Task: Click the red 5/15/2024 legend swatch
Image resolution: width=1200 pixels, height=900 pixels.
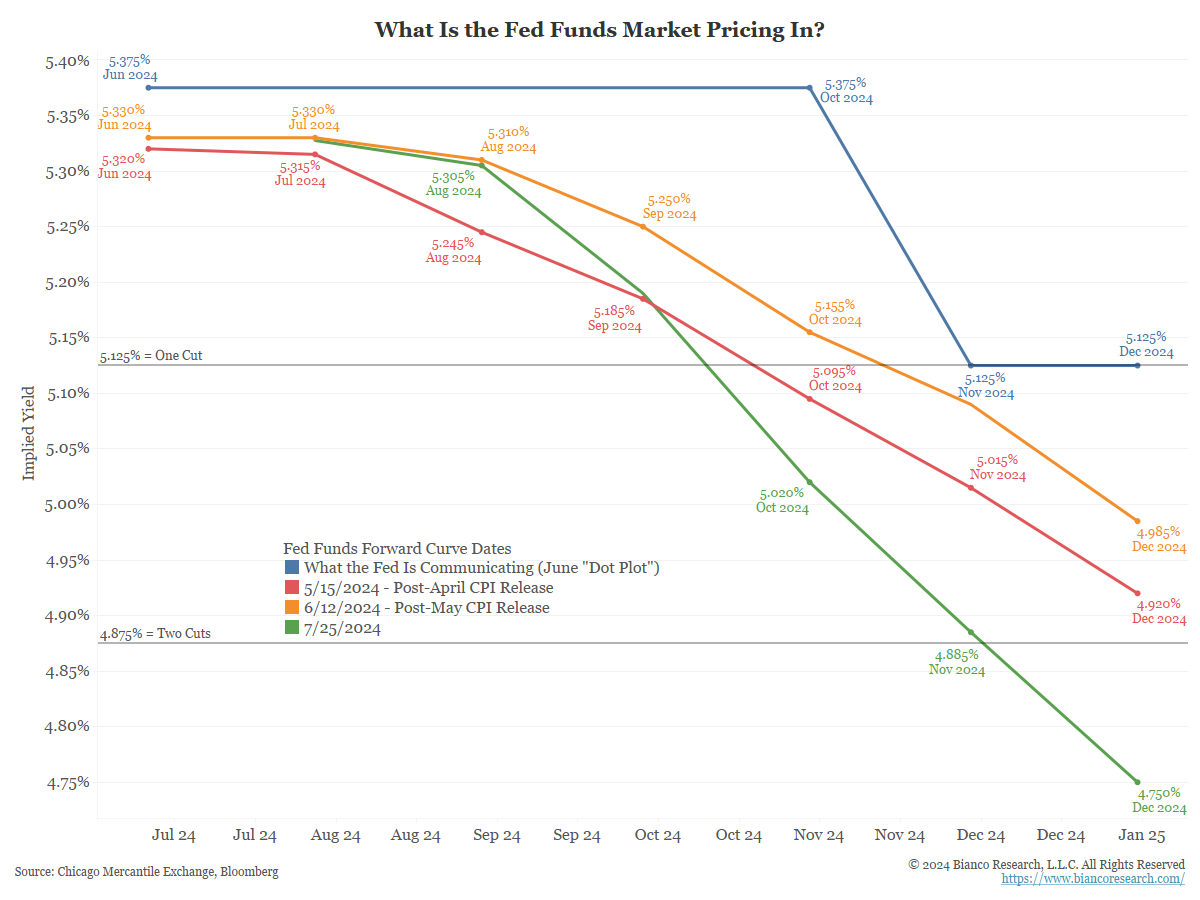Action: (292, 588)
